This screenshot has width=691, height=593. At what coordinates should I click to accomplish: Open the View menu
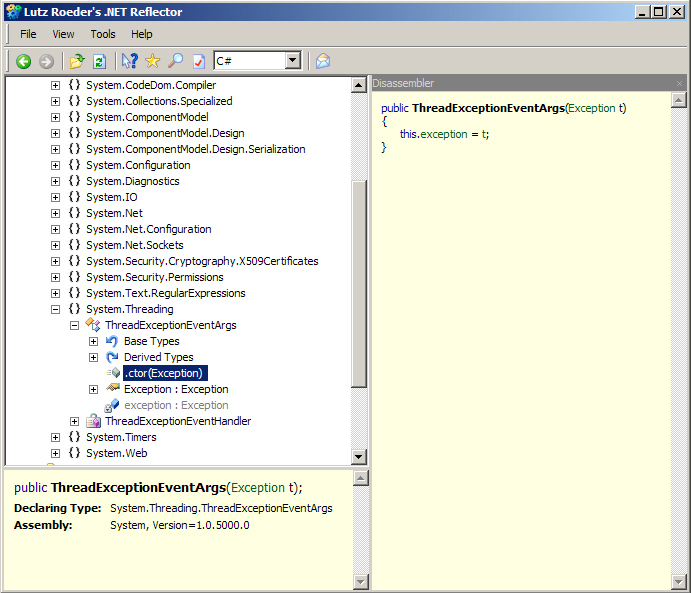63,34
